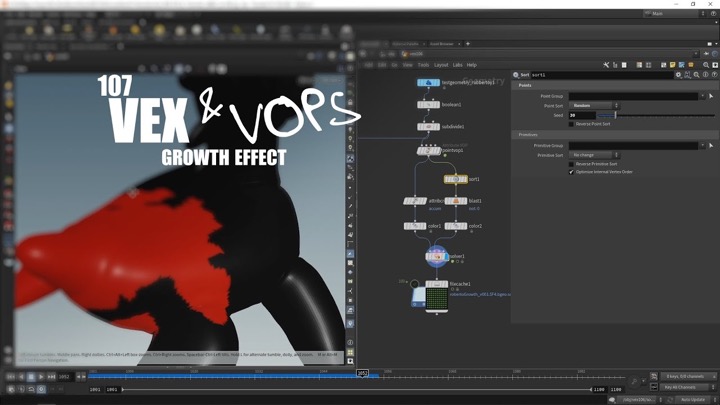Open the View menu in network editor
This screenshot has height=405, width=720.
coord(408,65)
